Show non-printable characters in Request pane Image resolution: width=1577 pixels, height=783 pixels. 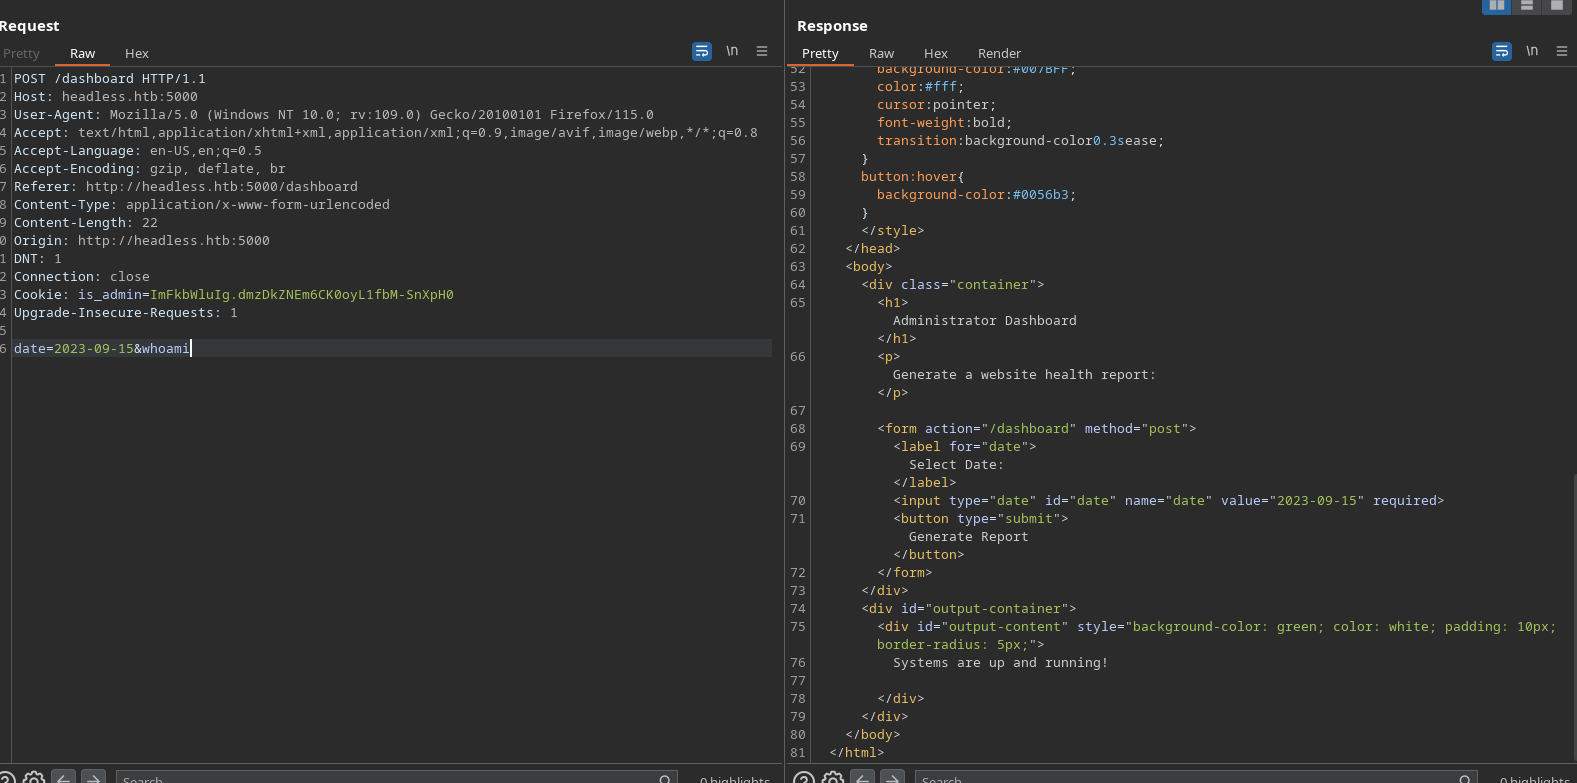coord(732,51)
